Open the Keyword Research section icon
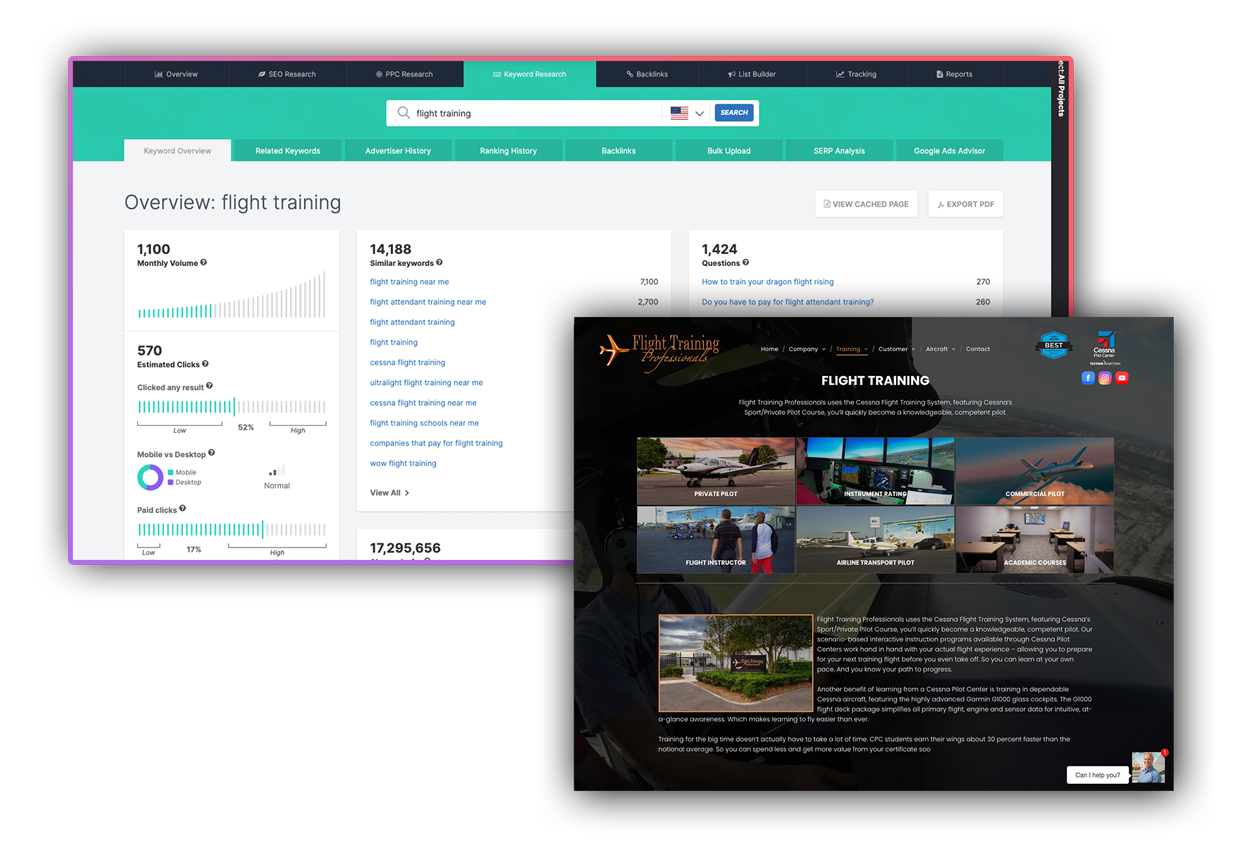 click(x=496, y=74)
